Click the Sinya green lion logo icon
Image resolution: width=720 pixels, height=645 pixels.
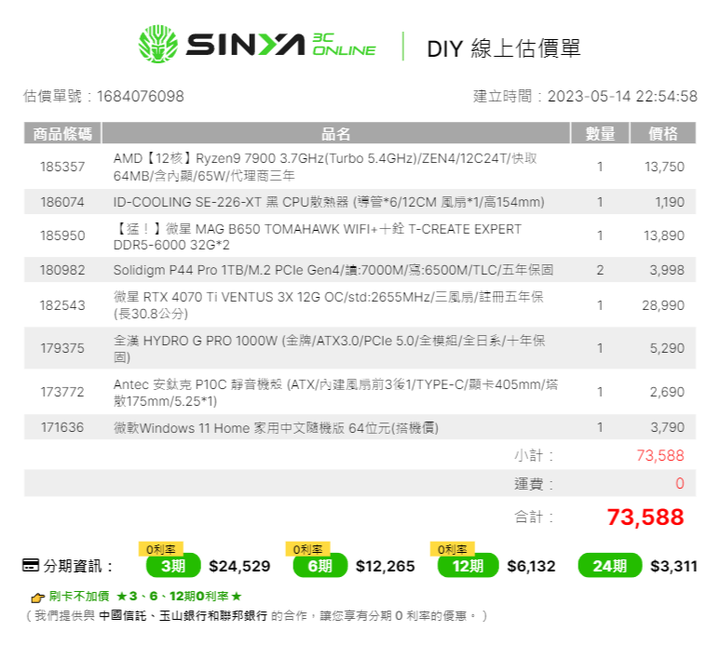[x=158, y=44]
